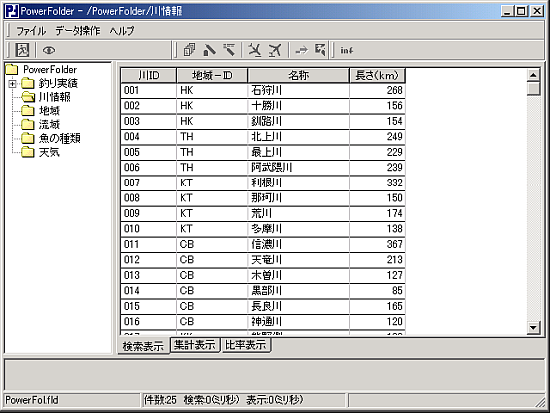Select the 石狩川 name cell
Viewport: 550px width, 413px height.
299,91
